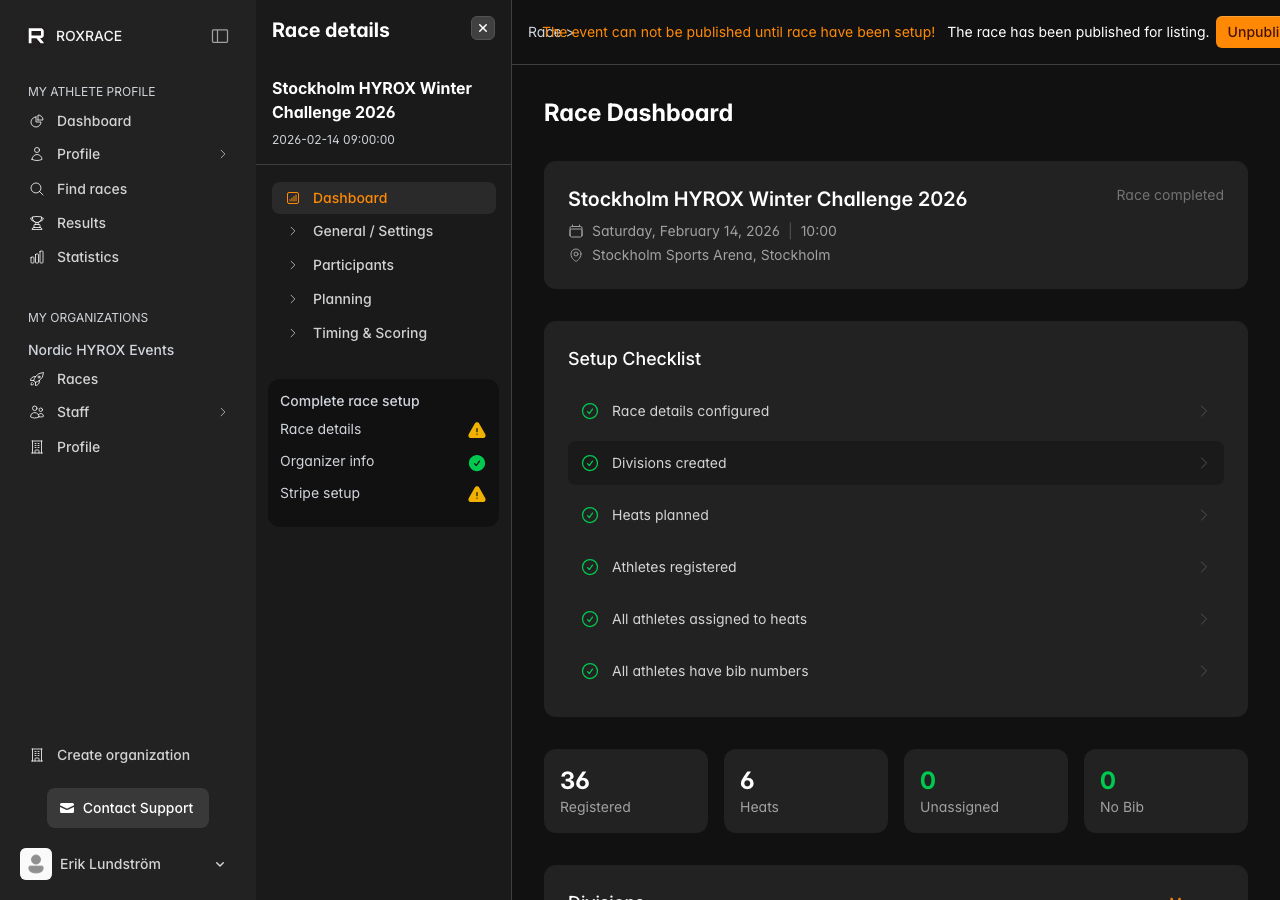The image size is (1280, 900).
Task: Click the athlete Dashboard pie-chart icon
Action: (x=37, y=121)
